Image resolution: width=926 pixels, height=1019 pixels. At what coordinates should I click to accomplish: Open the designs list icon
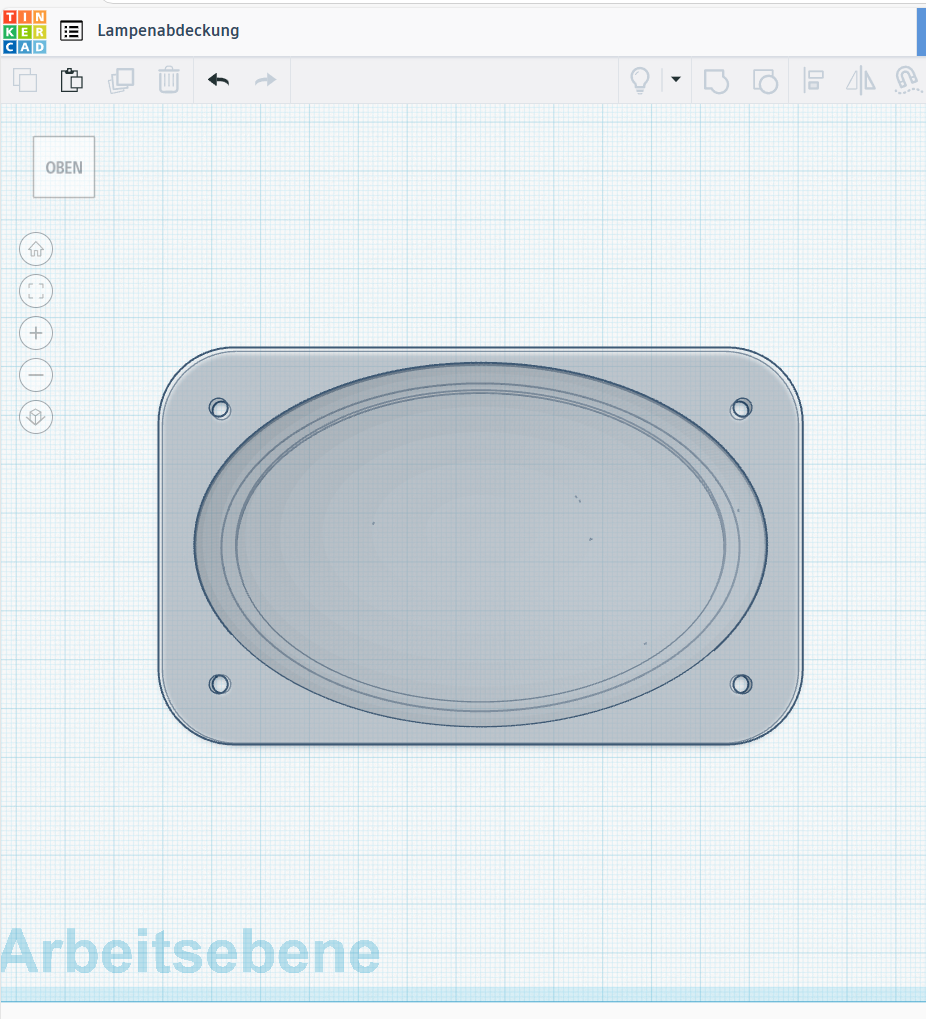(71, 31)
